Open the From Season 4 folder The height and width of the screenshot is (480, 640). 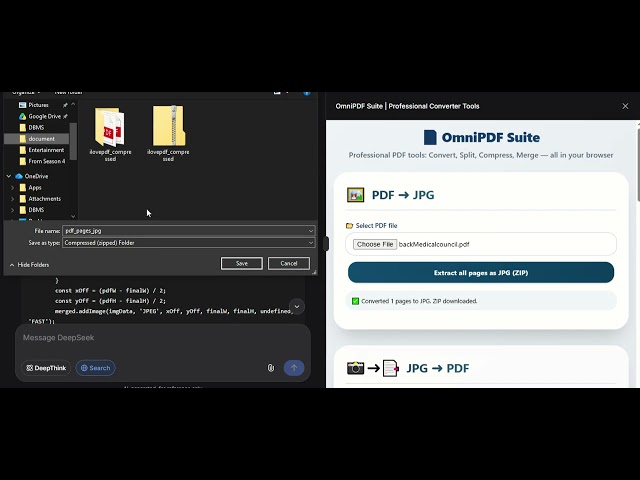[47, 161]
